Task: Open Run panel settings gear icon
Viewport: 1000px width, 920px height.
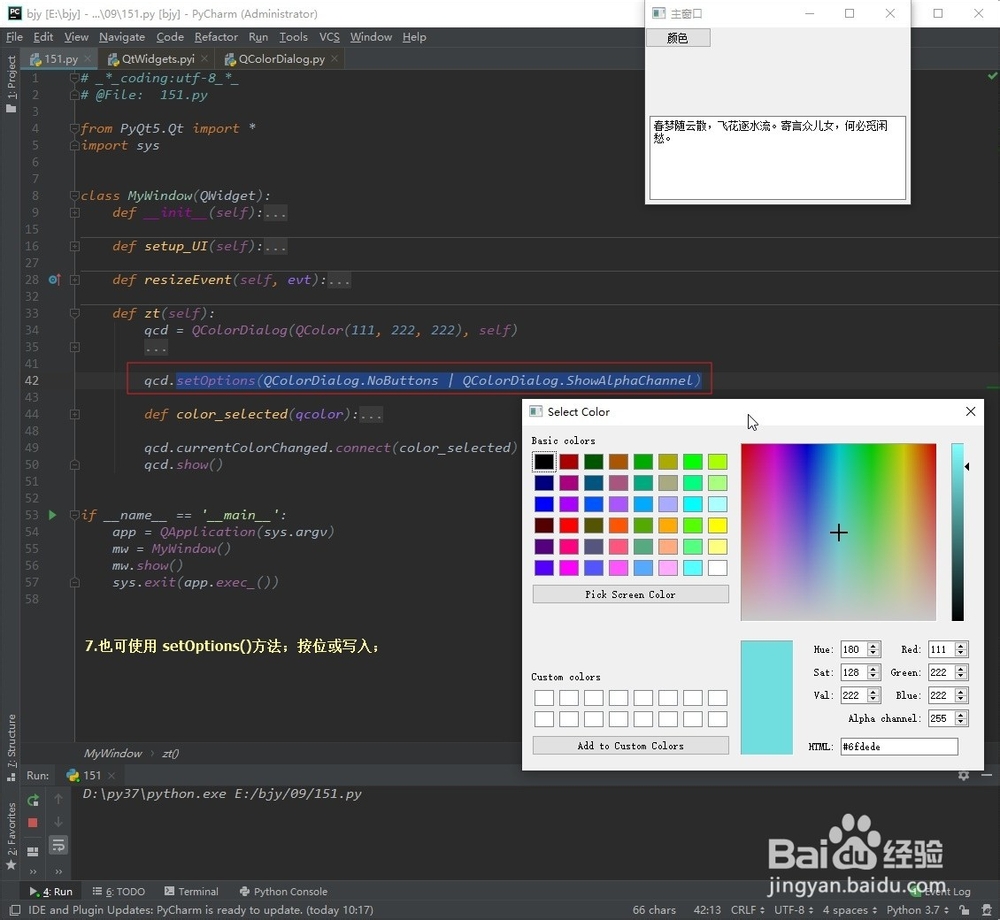Action: (x=964, y=775)
